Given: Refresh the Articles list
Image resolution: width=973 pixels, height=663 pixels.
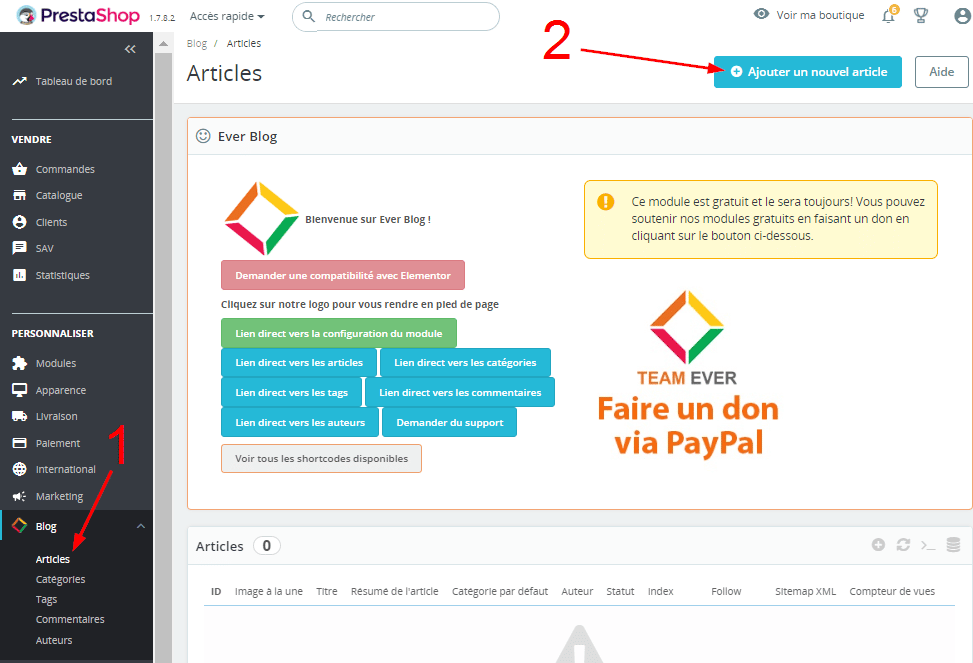Looking at the screenshot, I should pyautogui.click(x=903, y=545).
